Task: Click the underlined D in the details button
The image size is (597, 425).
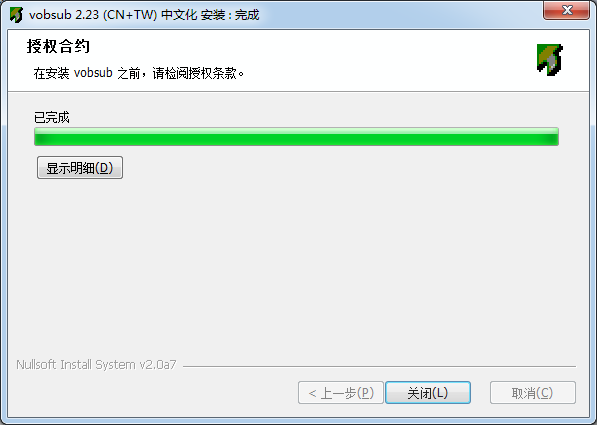Action: tap(104, 168)
